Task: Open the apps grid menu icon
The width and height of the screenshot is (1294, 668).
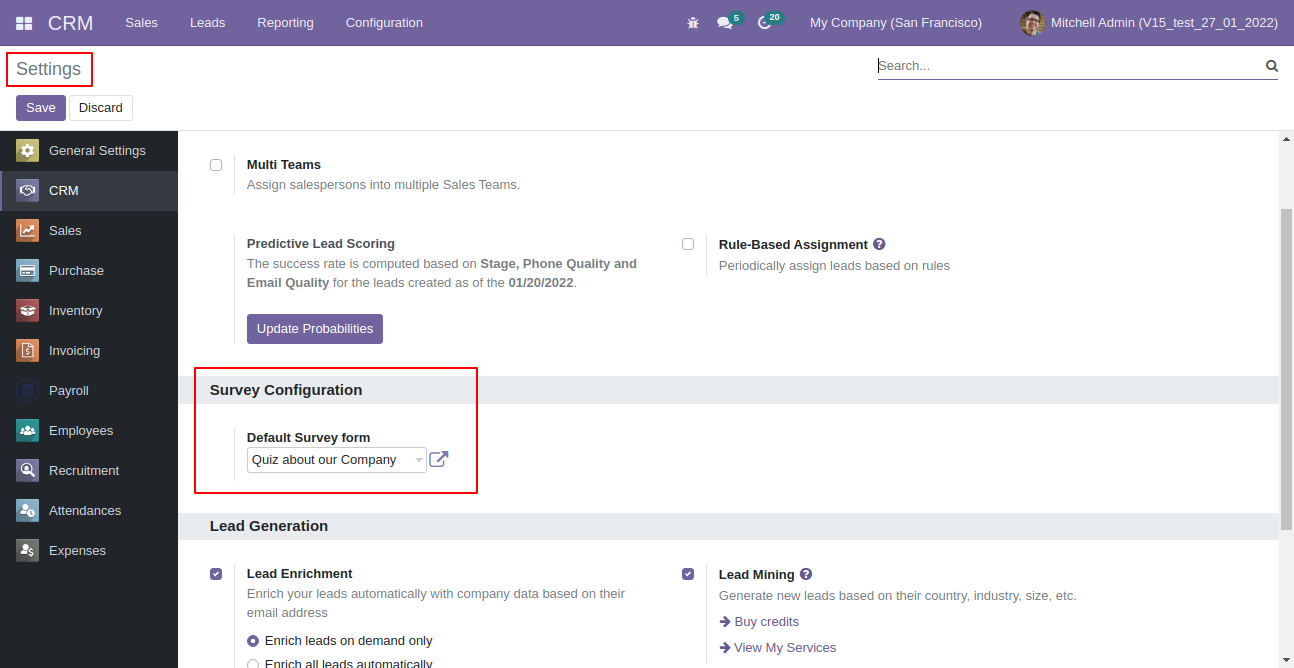Action: (24, 23)
